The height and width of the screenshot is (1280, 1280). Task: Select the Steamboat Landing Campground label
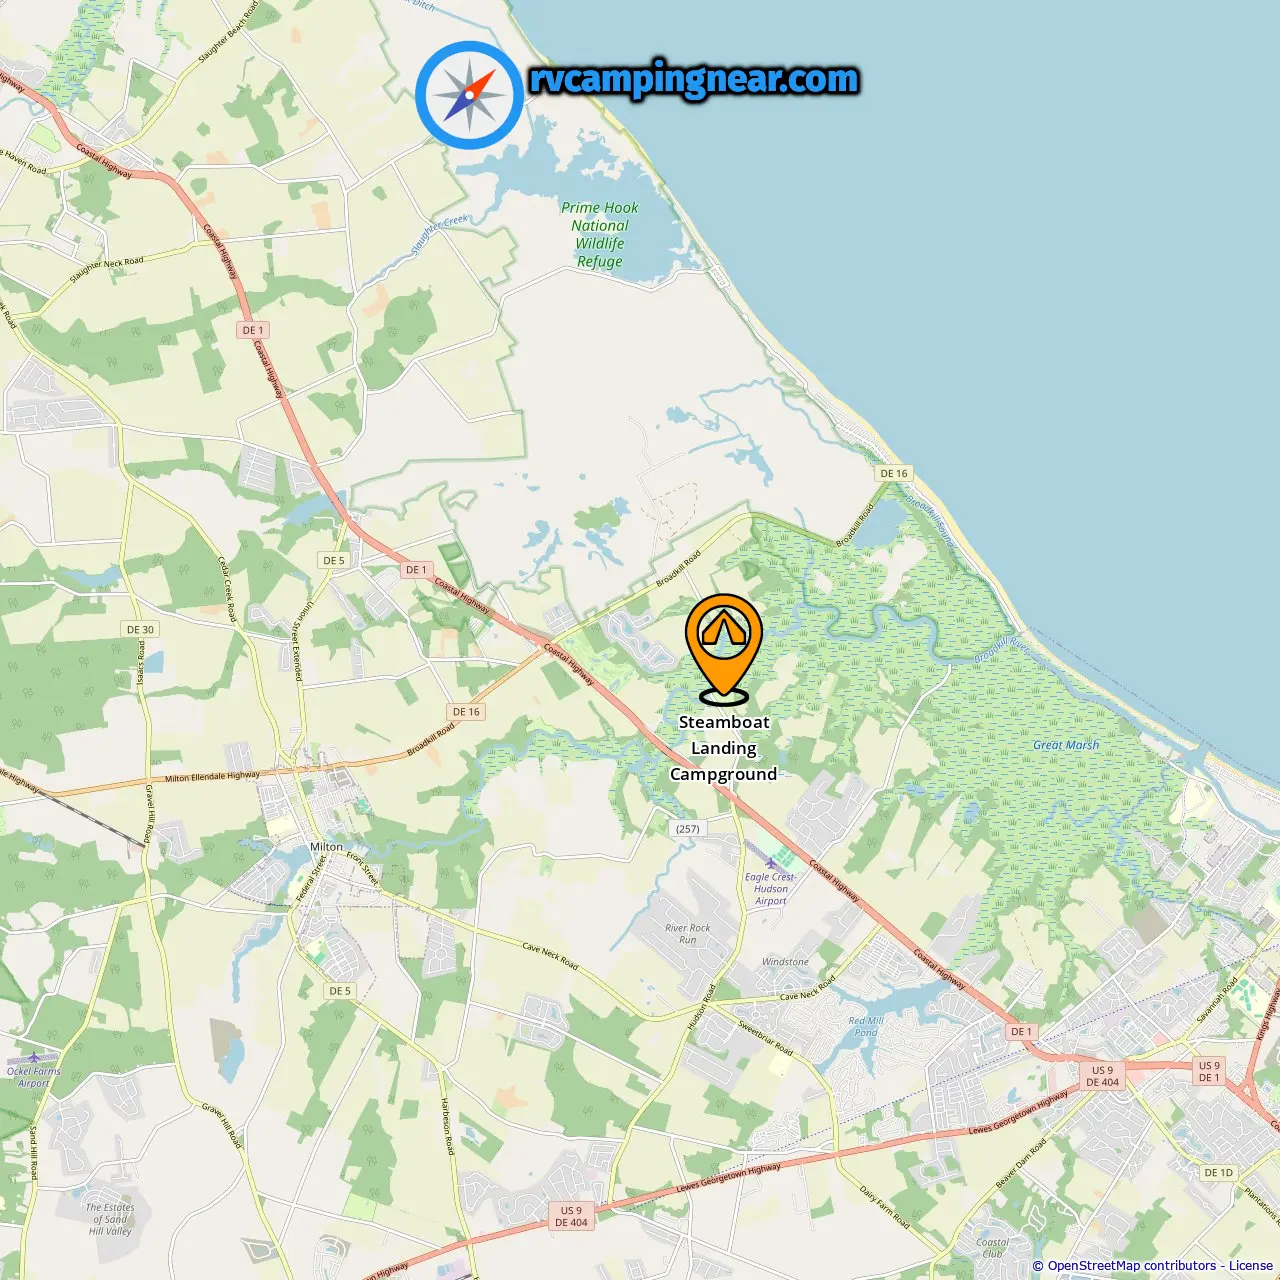(x=724, y=748)
